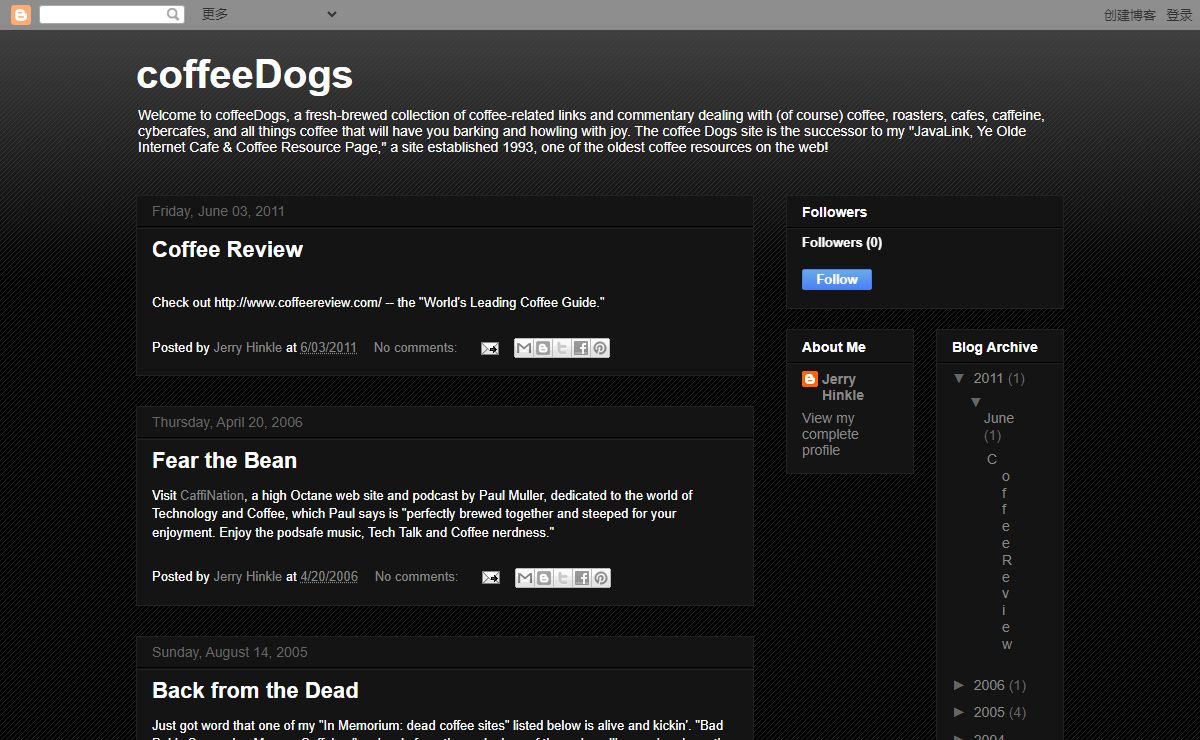Expand the 2006 archive arrow
This screenshot has width=1200, height=740.
pos(960,685)
